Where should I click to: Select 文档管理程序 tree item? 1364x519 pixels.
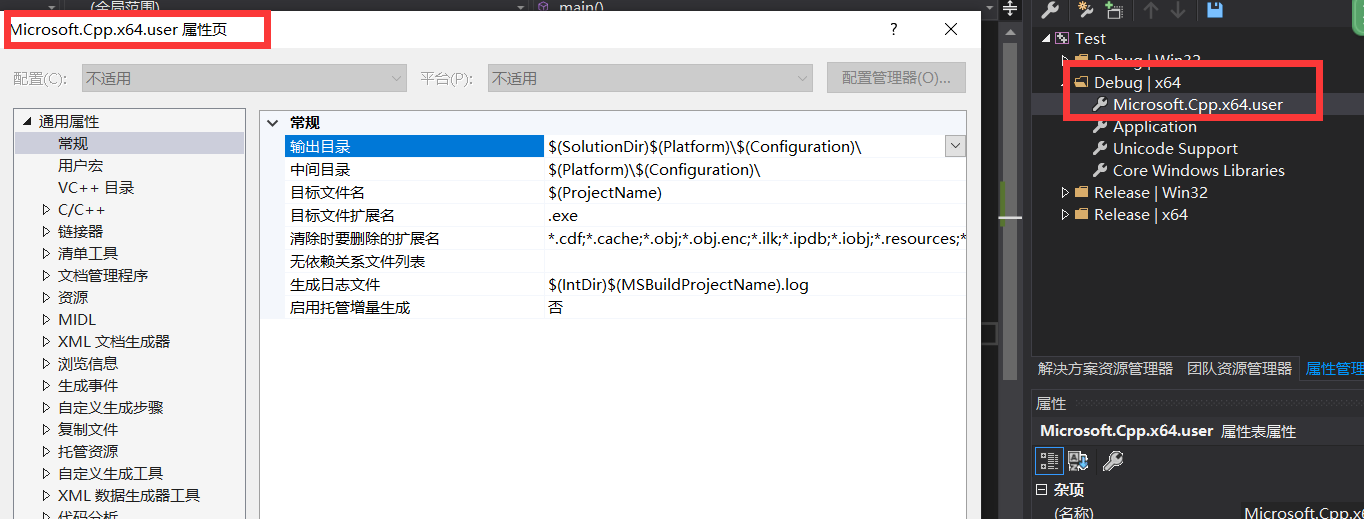103,276
